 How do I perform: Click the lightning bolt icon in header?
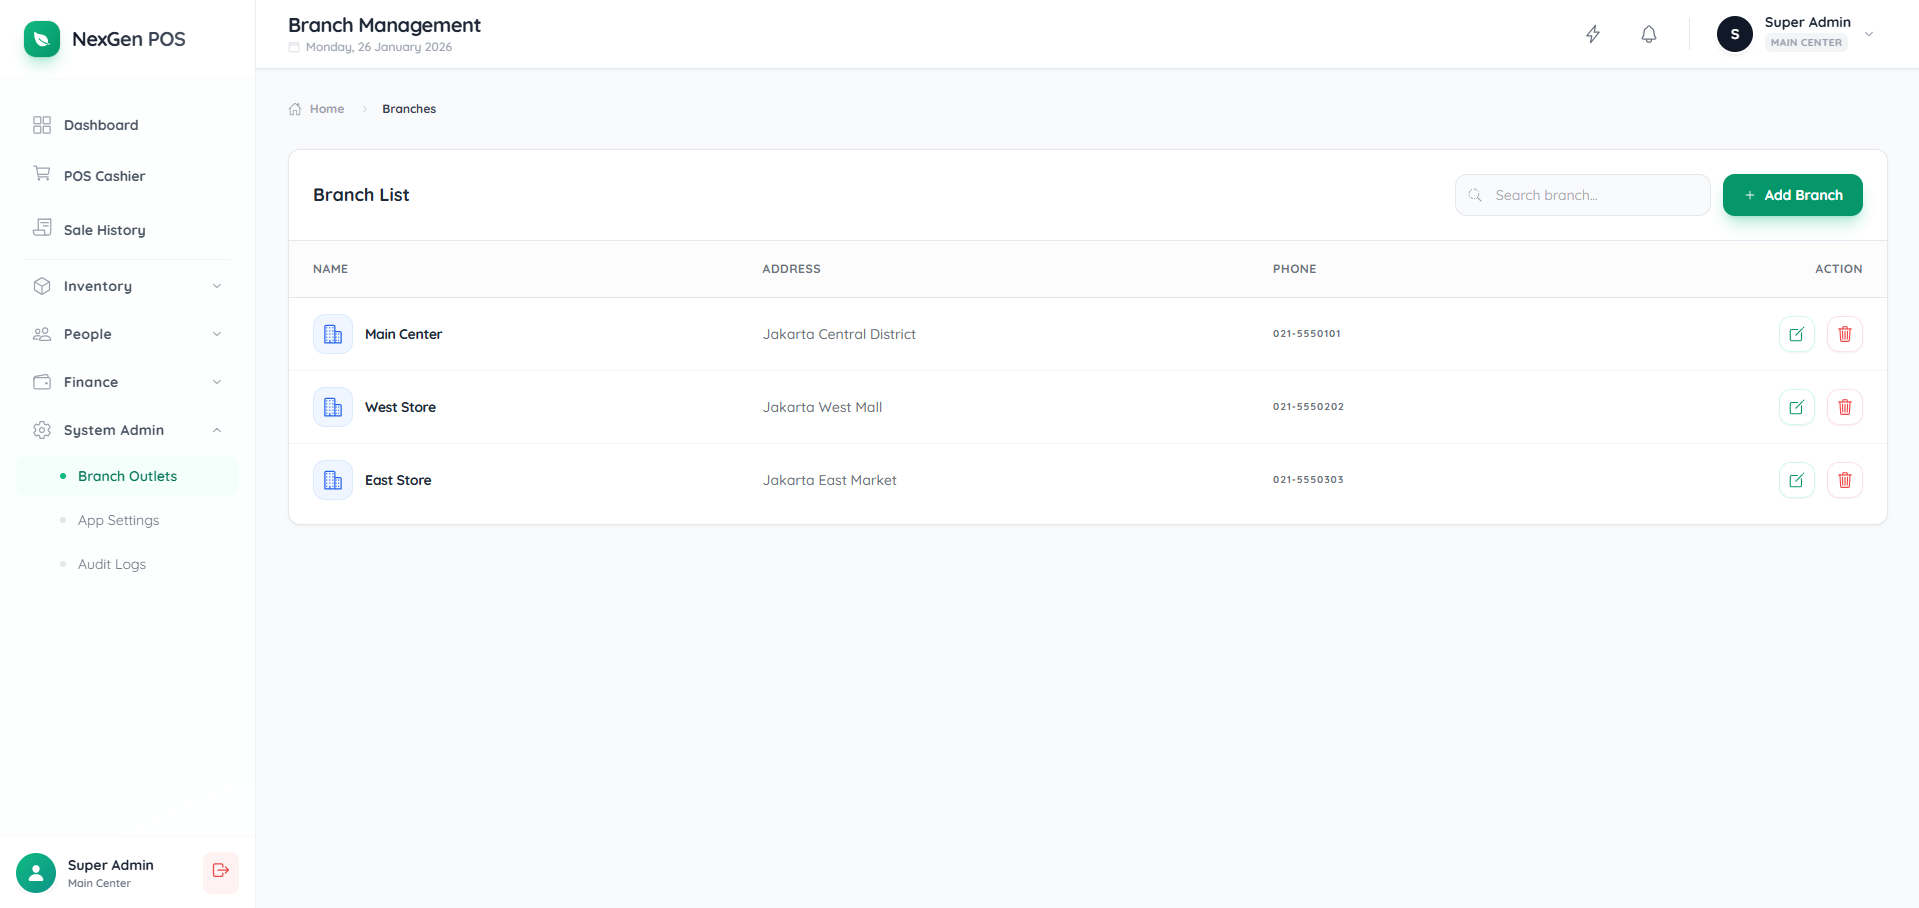click(x=1593, y=33)
